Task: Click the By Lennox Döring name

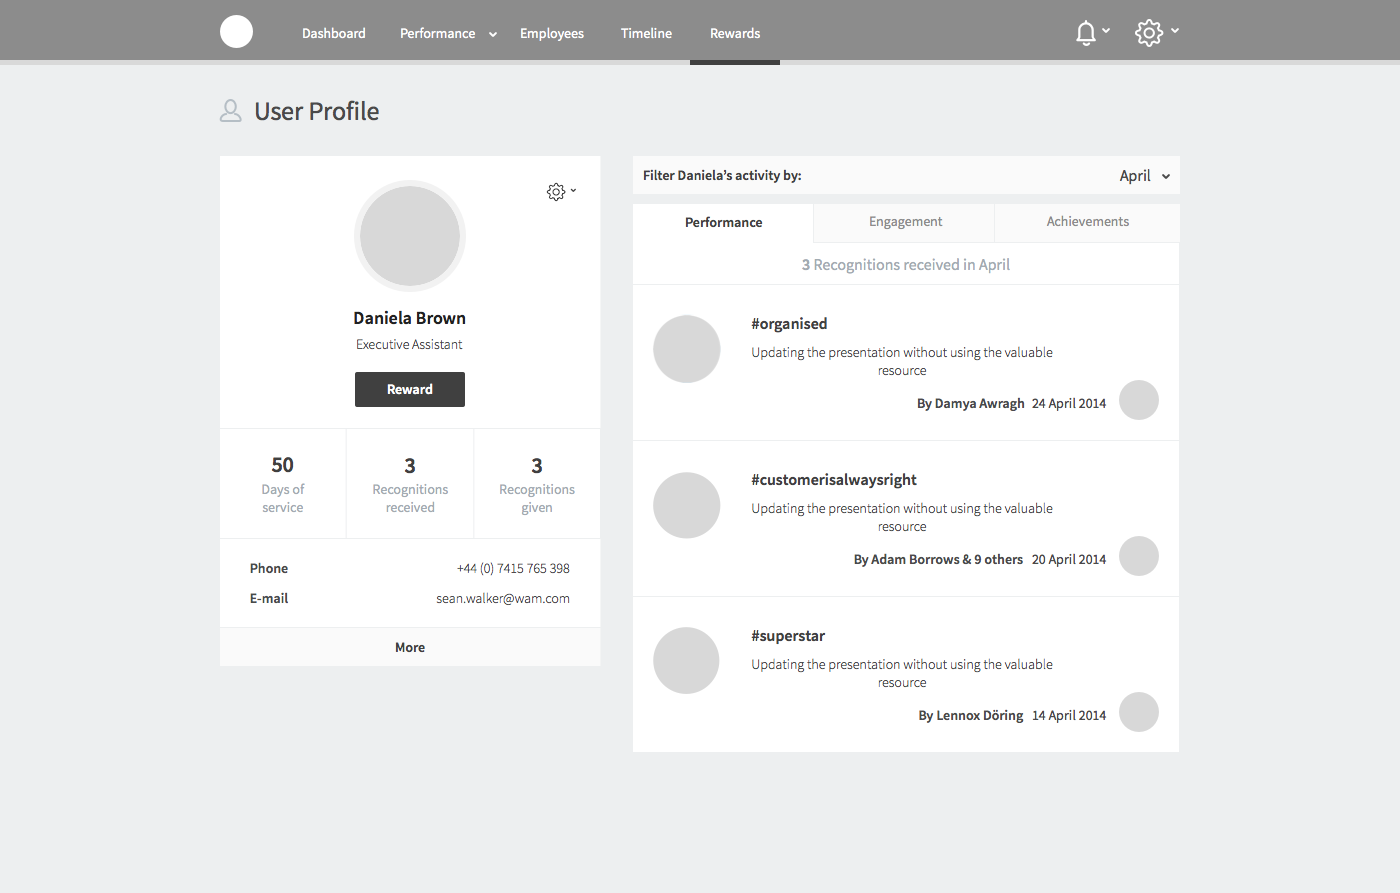Action: pos(971,715)
